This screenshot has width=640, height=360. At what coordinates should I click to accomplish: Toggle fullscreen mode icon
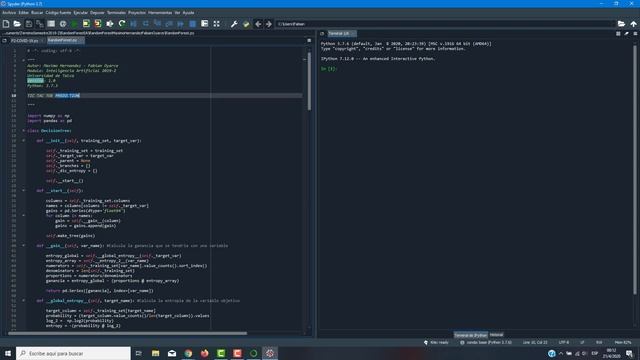coord(216,24)
